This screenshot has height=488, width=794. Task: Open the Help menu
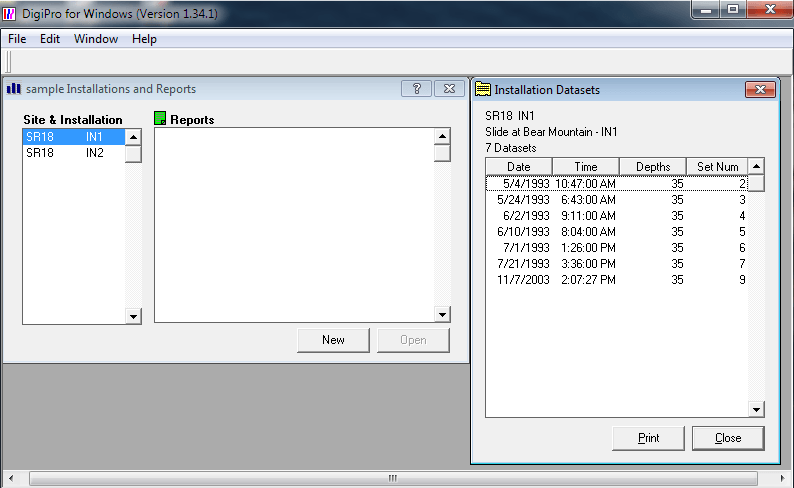pyautogui.click(x=144, y=39)
